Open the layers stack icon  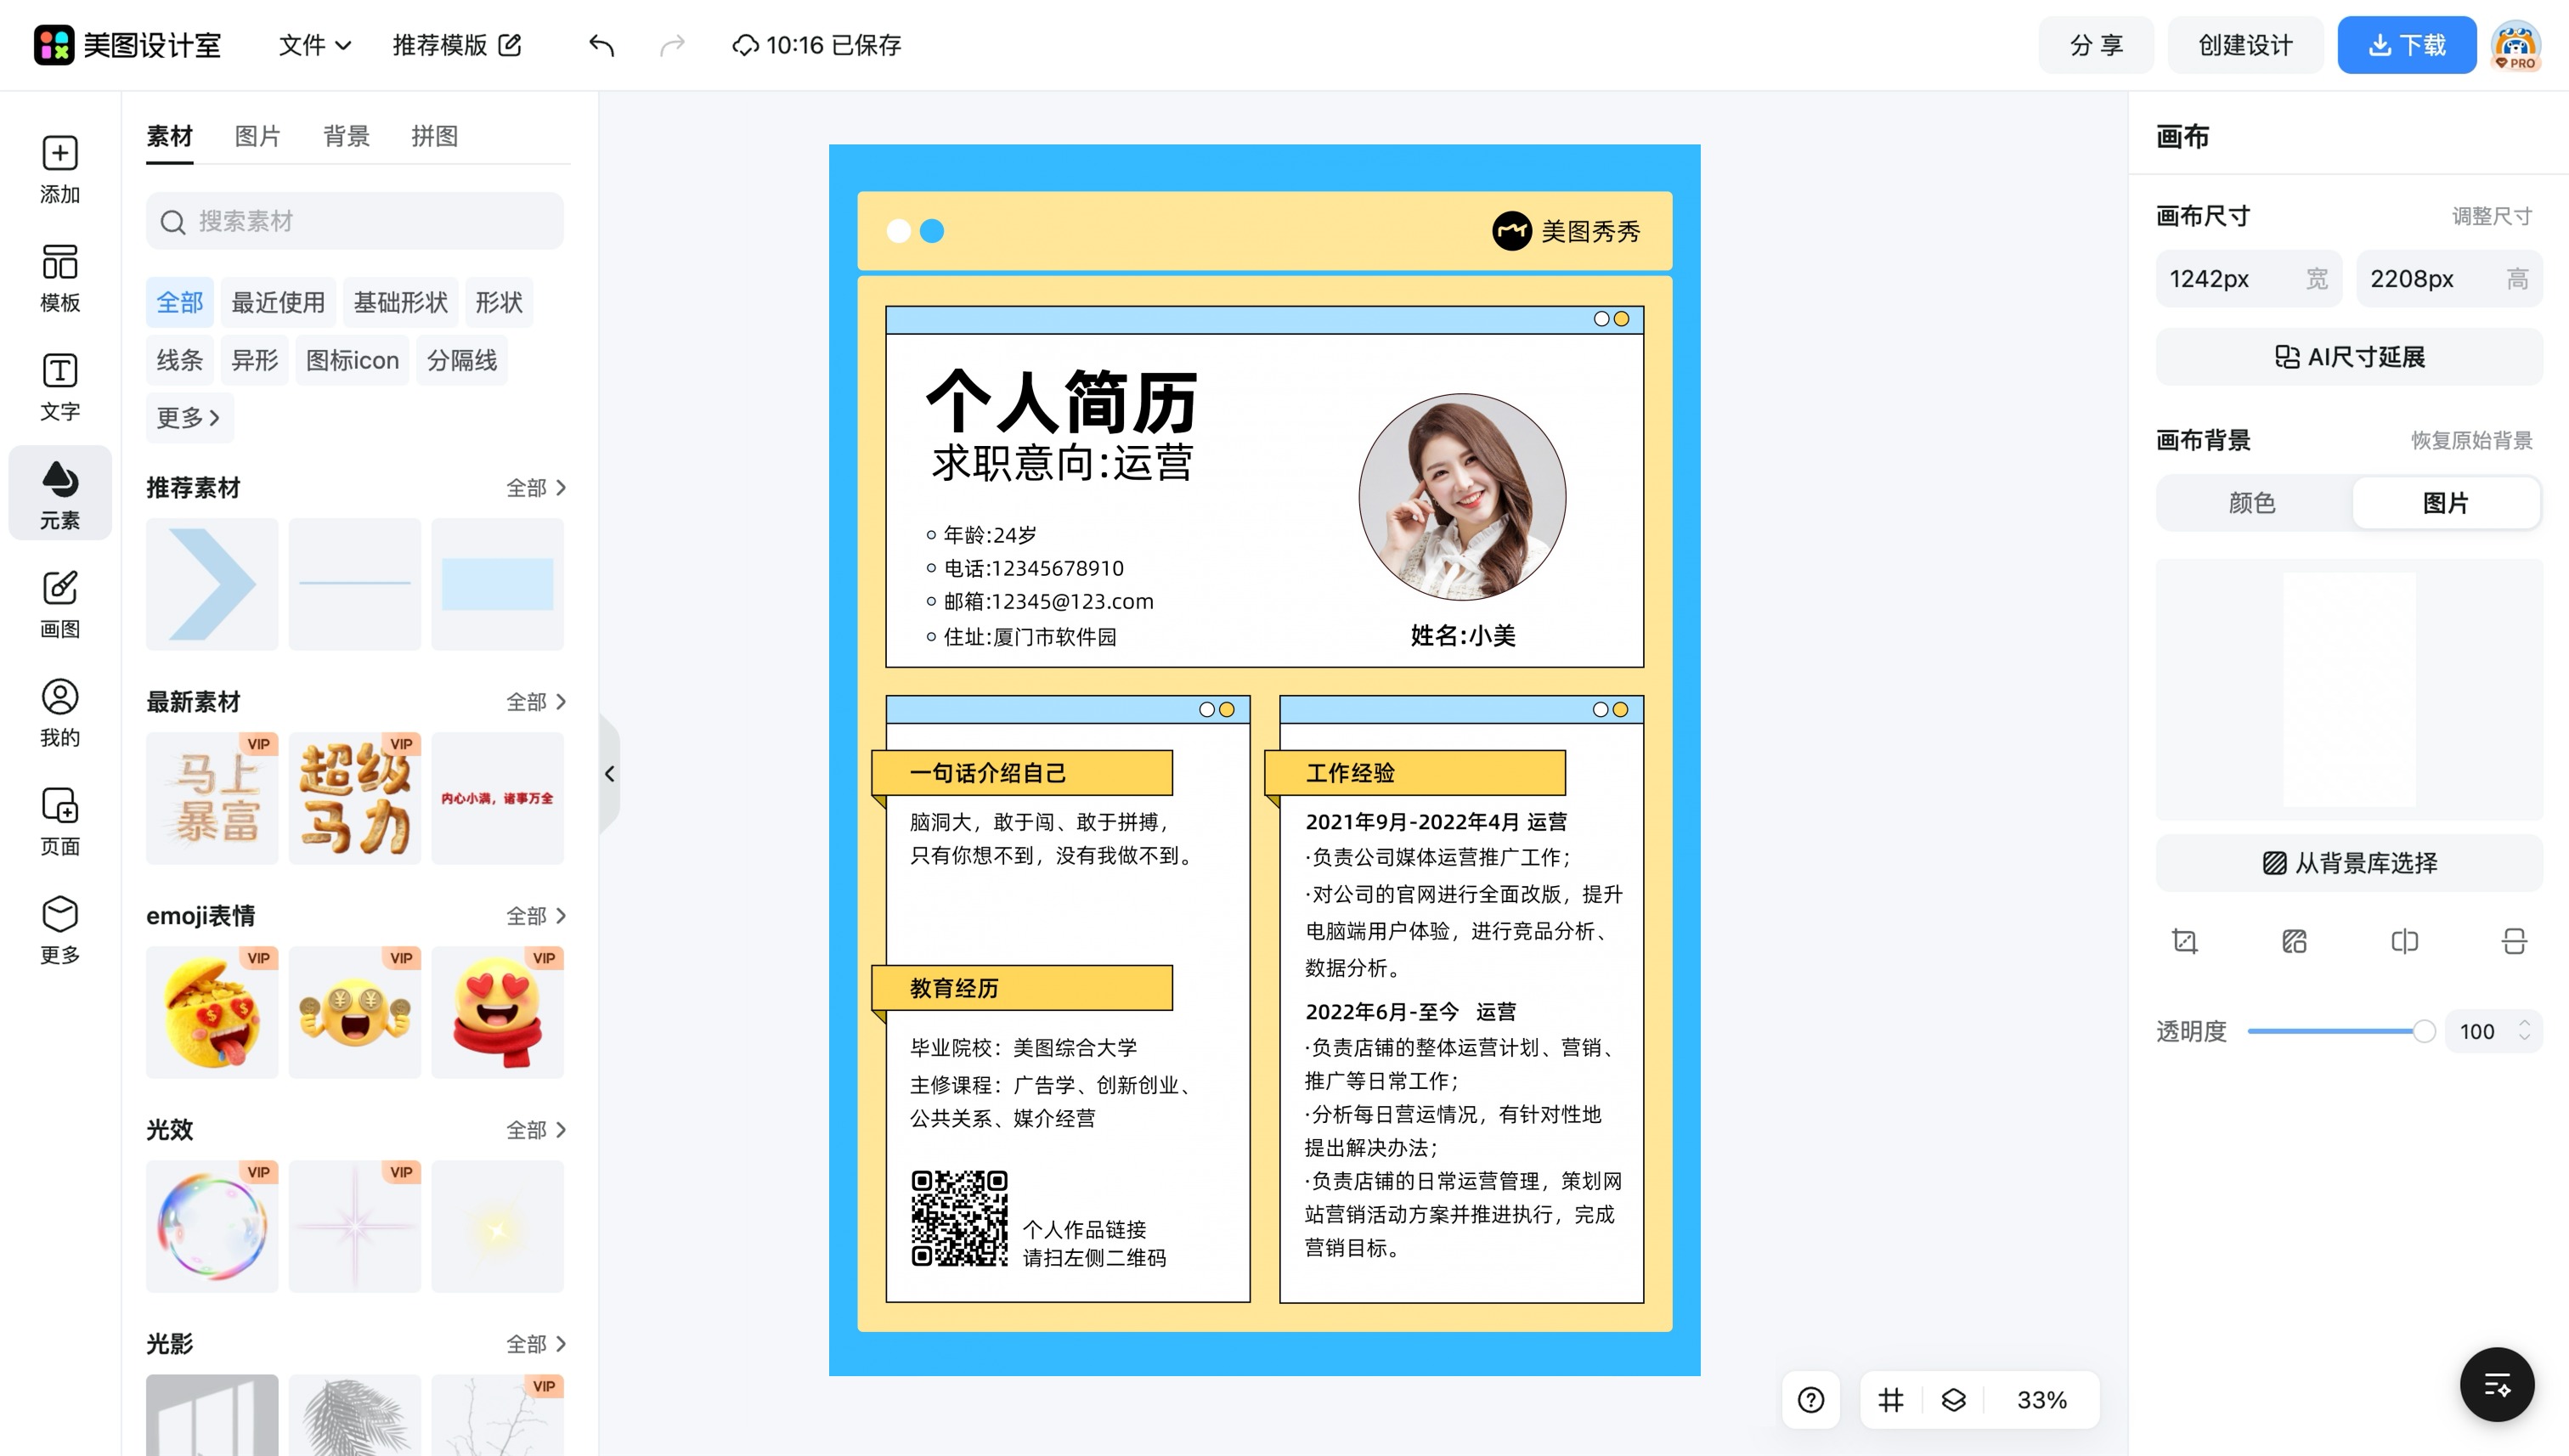[x=1953, y=1399]
